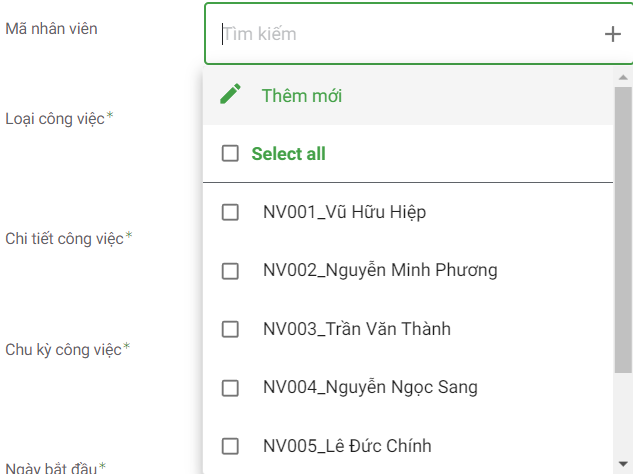Click the plus icon in search field
Image resolution: width=633 pixels, height=474 pixels.
coord(612,34)
